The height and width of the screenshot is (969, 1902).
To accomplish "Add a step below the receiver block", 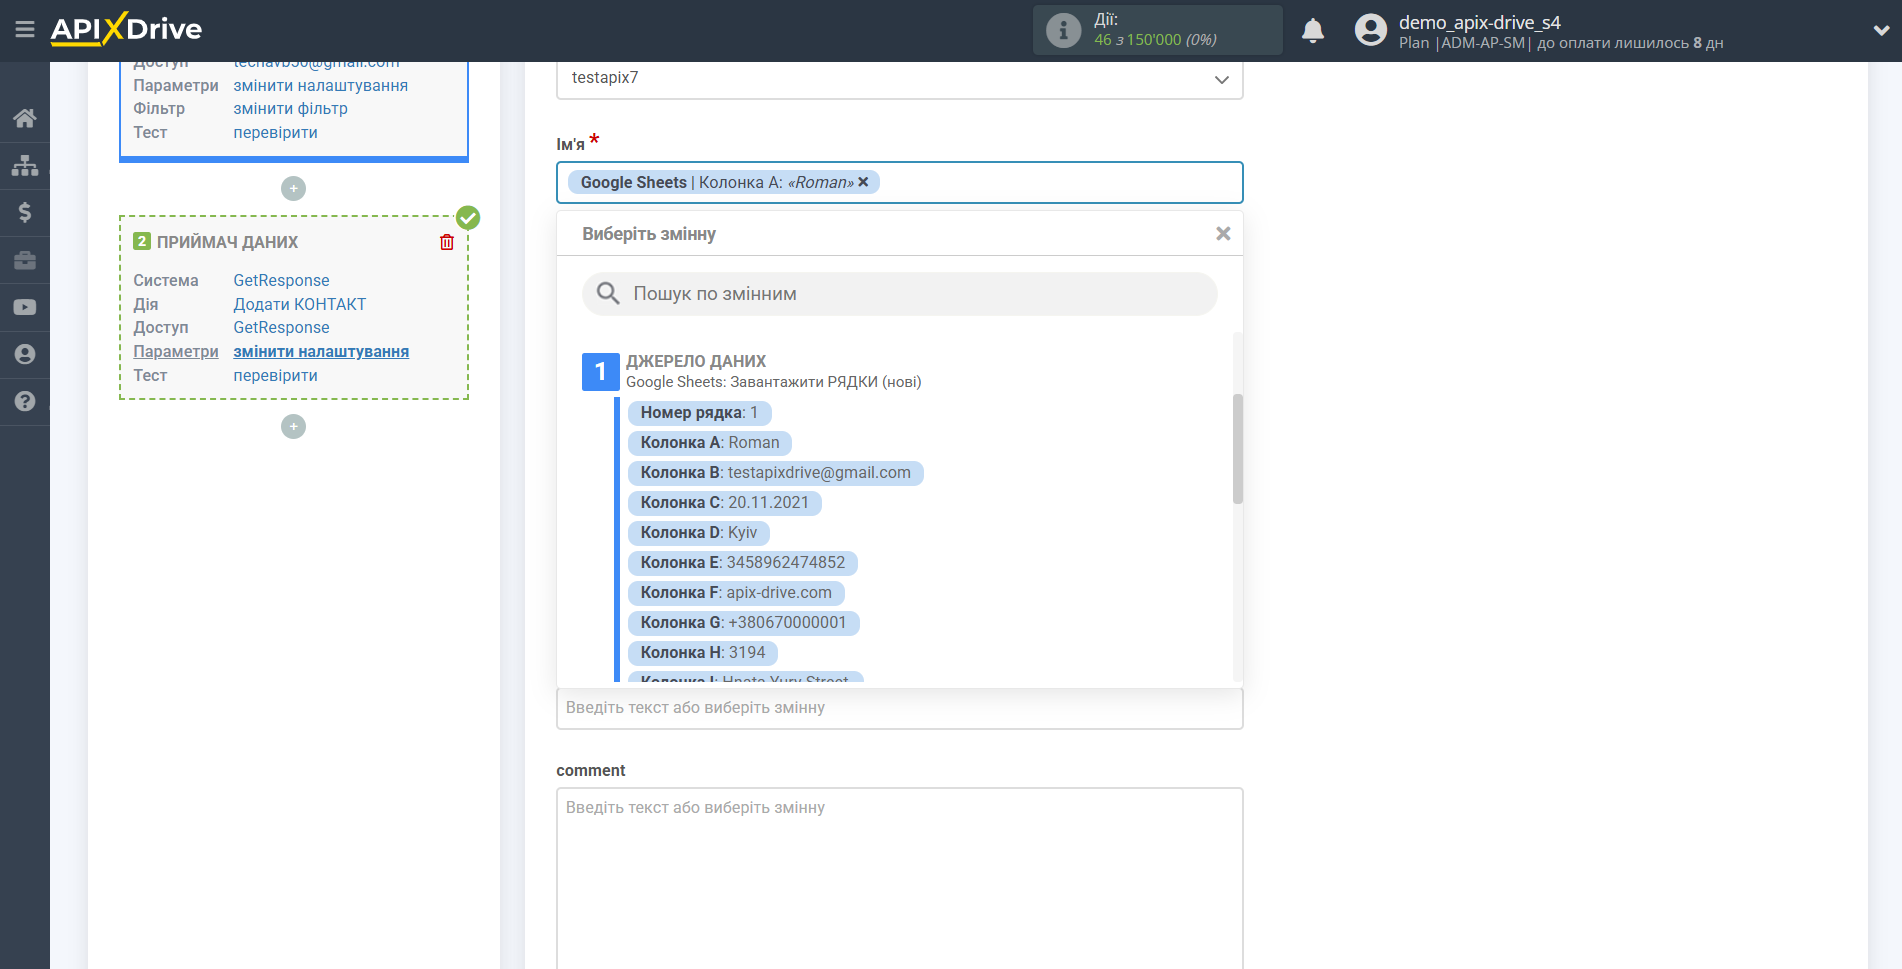I will [x=293, y=426].
